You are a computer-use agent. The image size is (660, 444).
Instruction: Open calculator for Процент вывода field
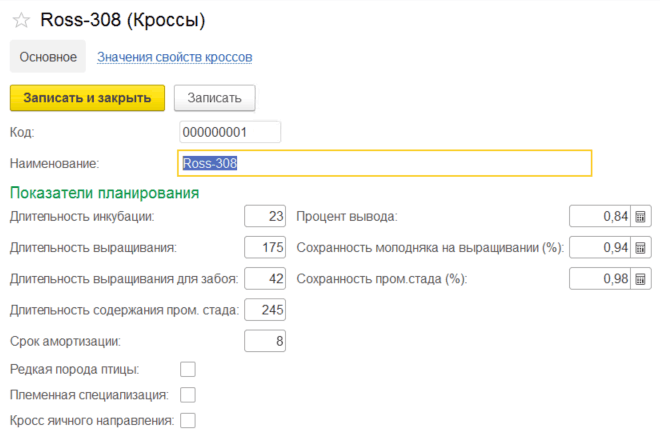coord(640,216)
